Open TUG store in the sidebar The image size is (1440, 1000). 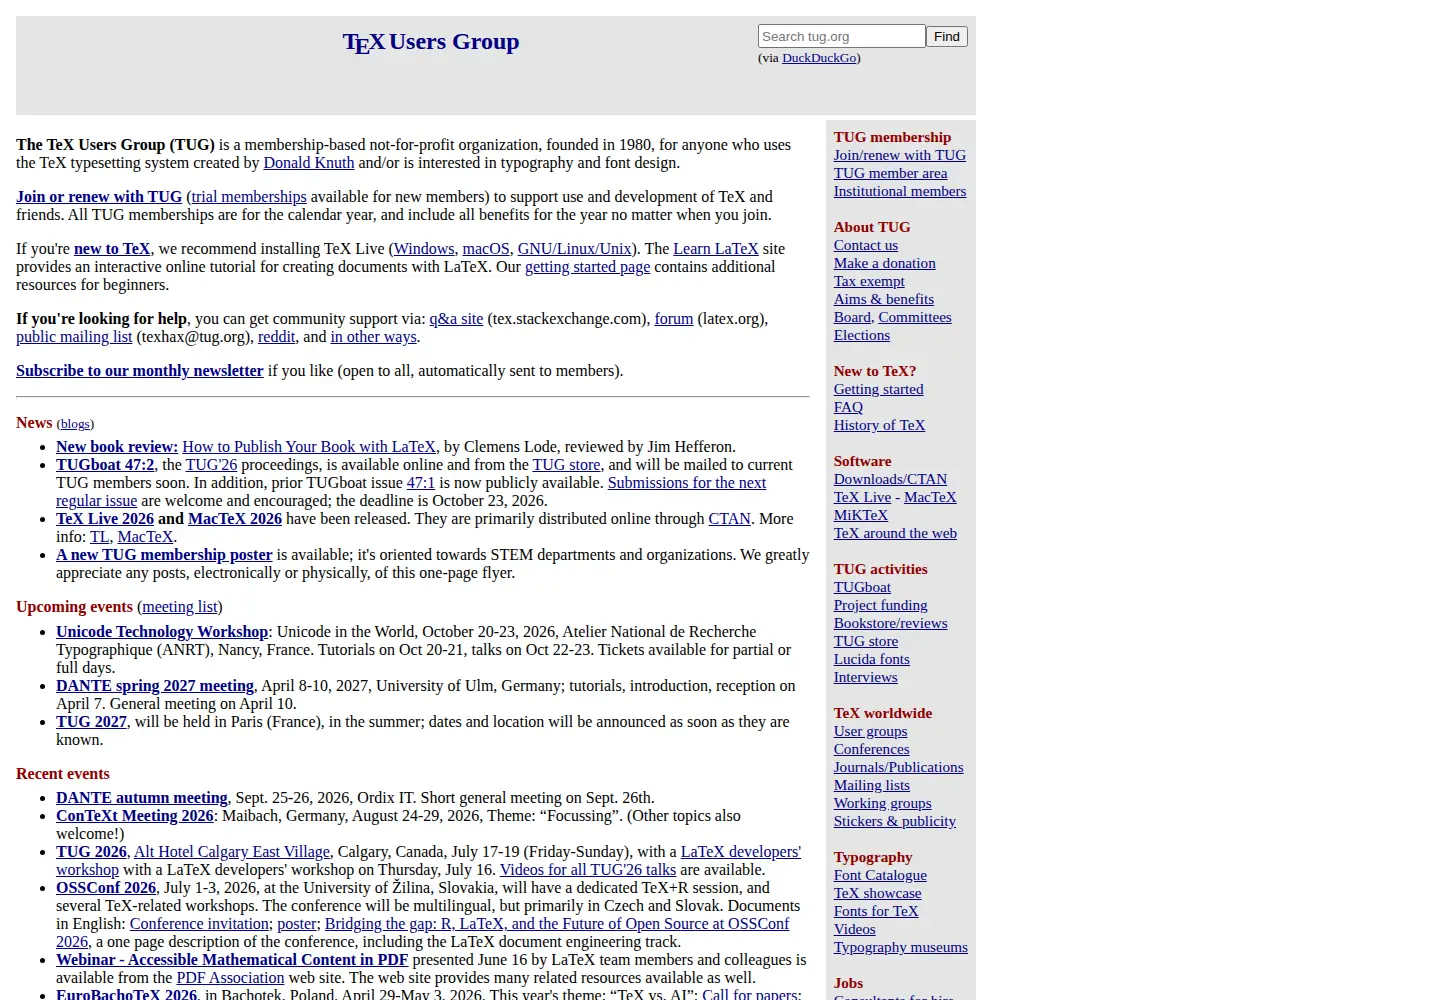pos(866,641)
